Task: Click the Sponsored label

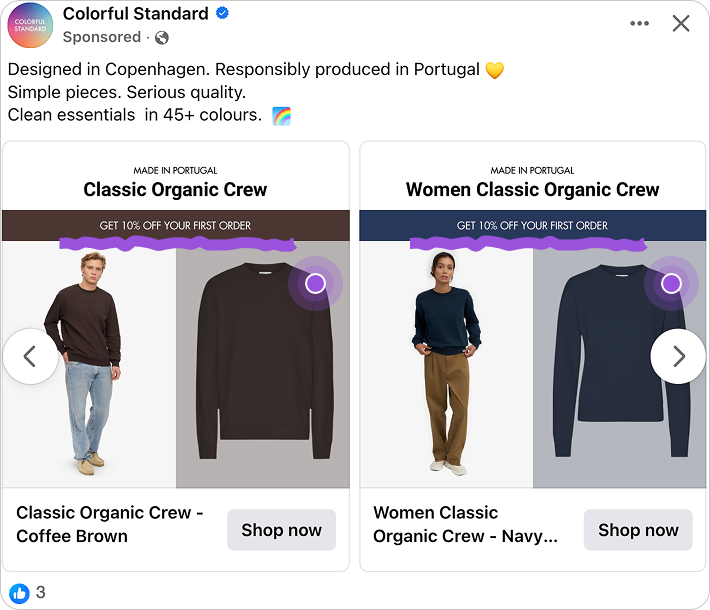Action: [101, 38]
